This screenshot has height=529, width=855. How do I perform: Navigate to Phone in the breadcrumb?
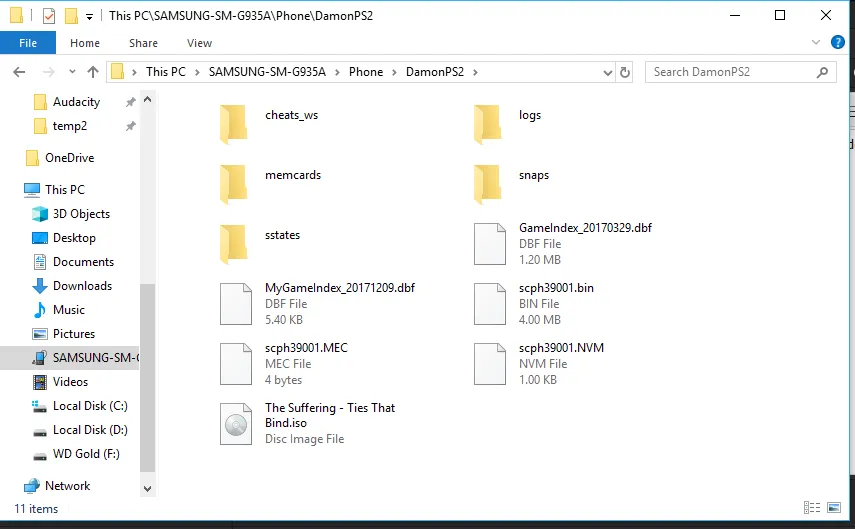366,72
